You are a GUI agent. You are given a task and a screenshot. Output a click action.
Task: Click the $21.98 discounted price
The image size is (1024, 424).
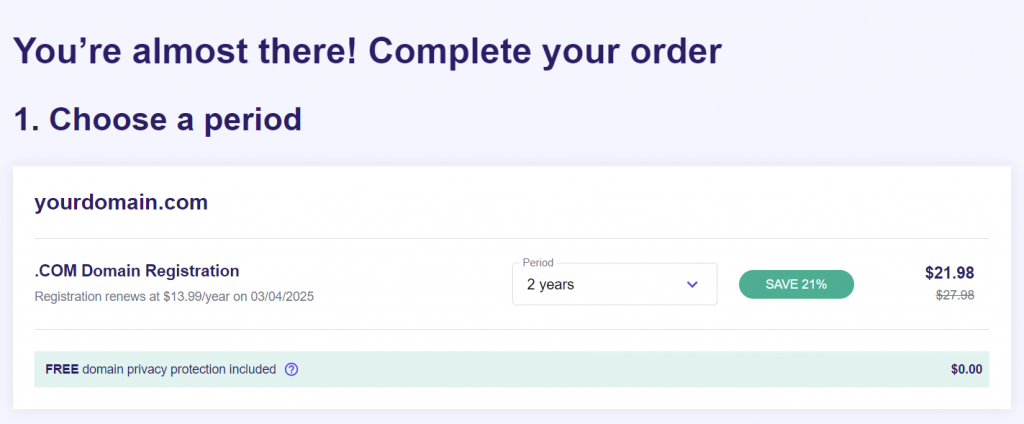tap(950, 273)
